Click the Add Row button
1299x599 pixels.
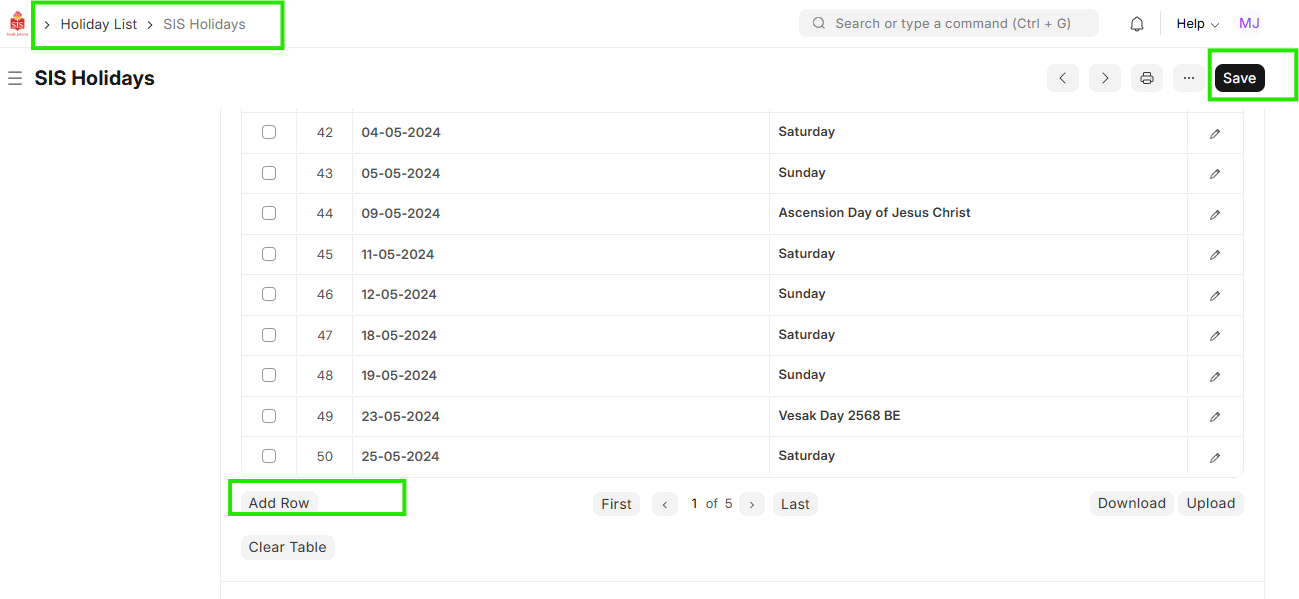(x=279, y=503)
